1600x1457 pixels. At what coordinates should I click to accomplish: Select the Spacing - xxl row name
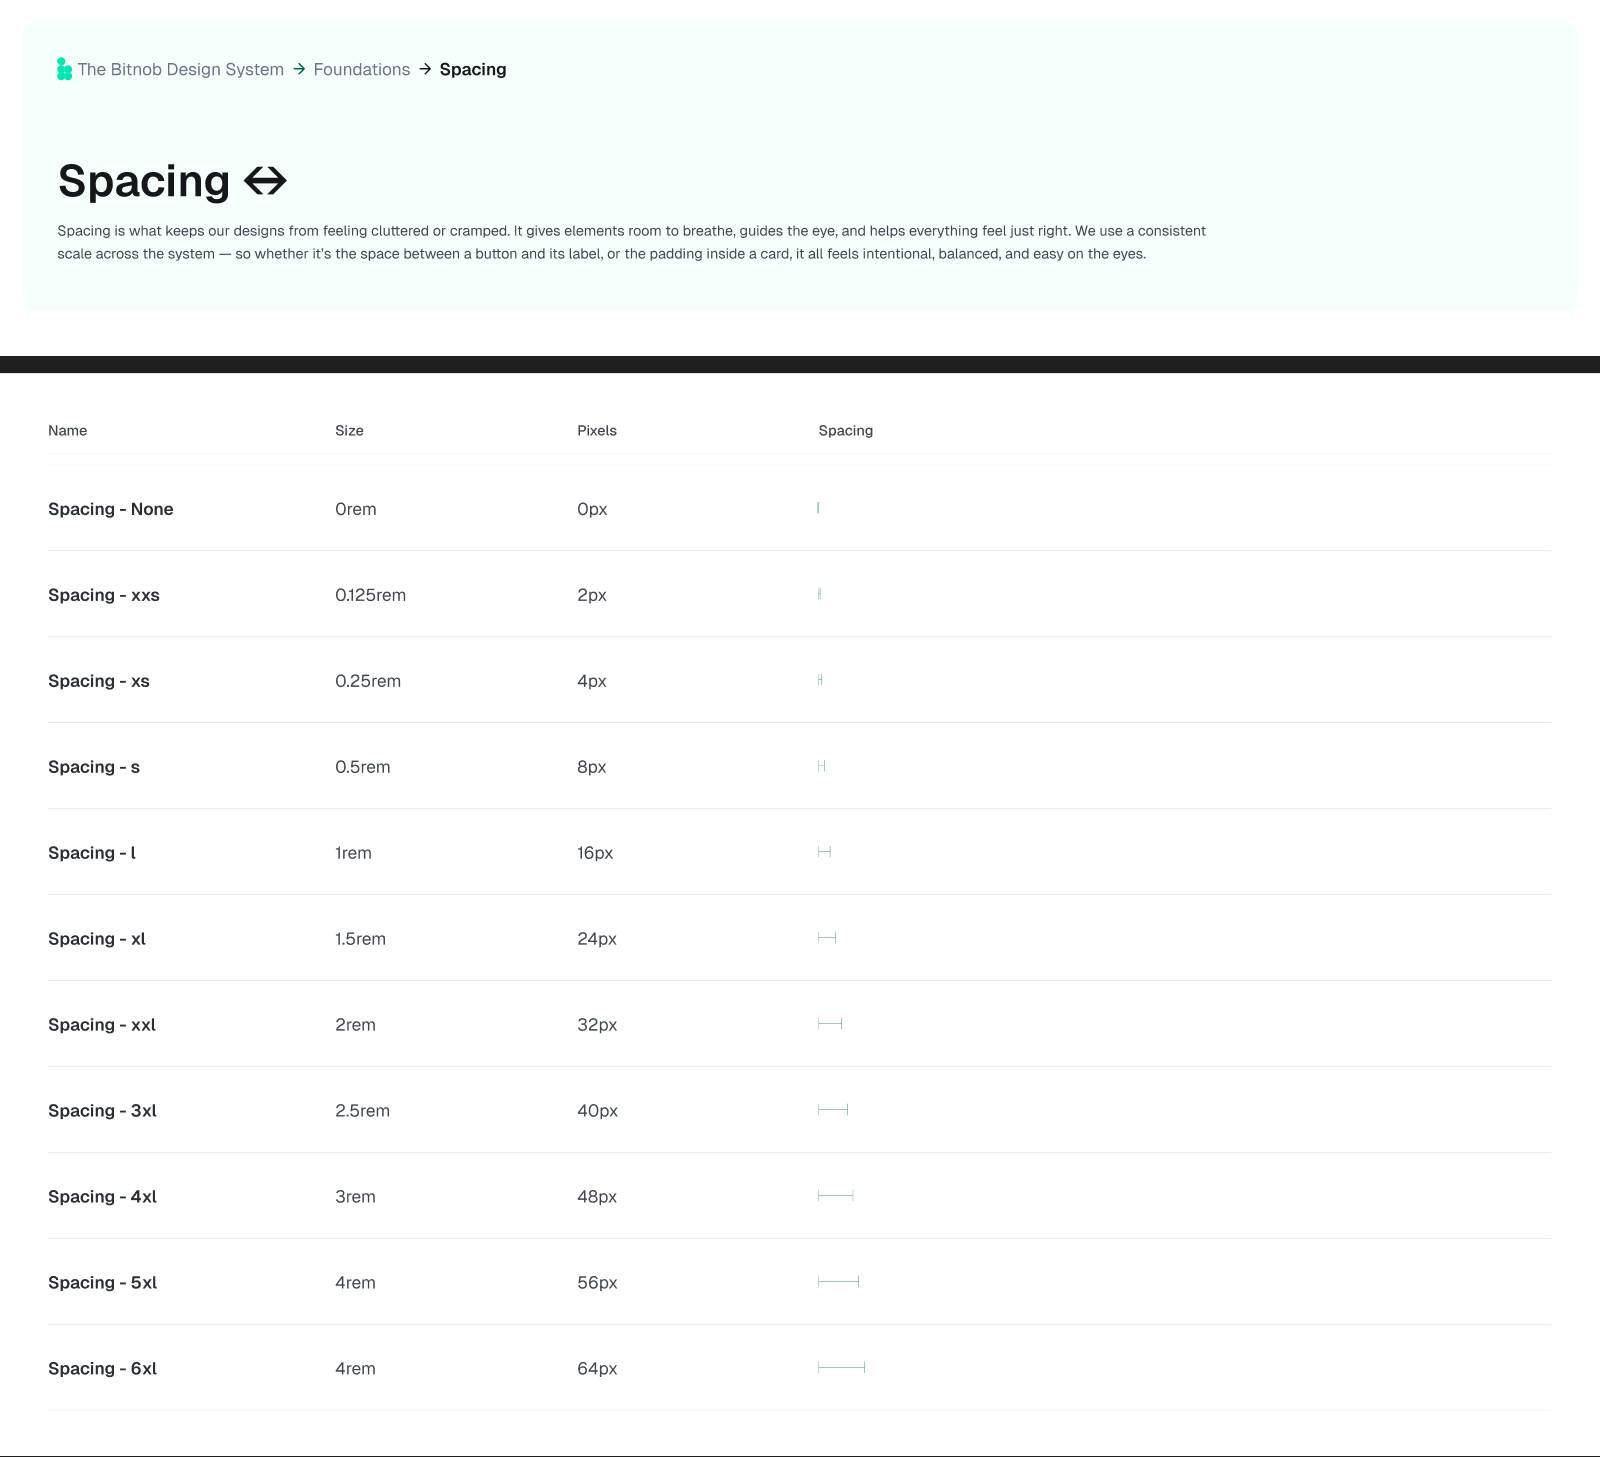coord(102,1025)
